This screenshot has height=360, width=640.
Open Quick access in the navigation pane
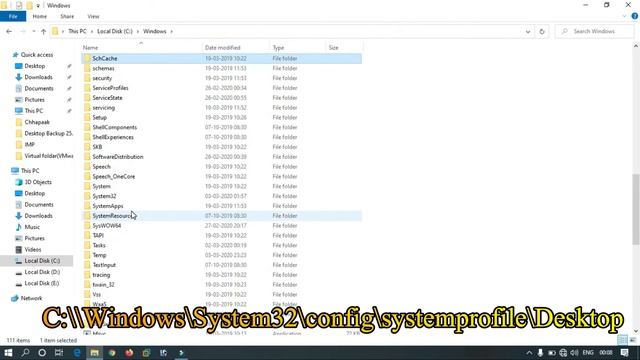(x=36, y=55)
